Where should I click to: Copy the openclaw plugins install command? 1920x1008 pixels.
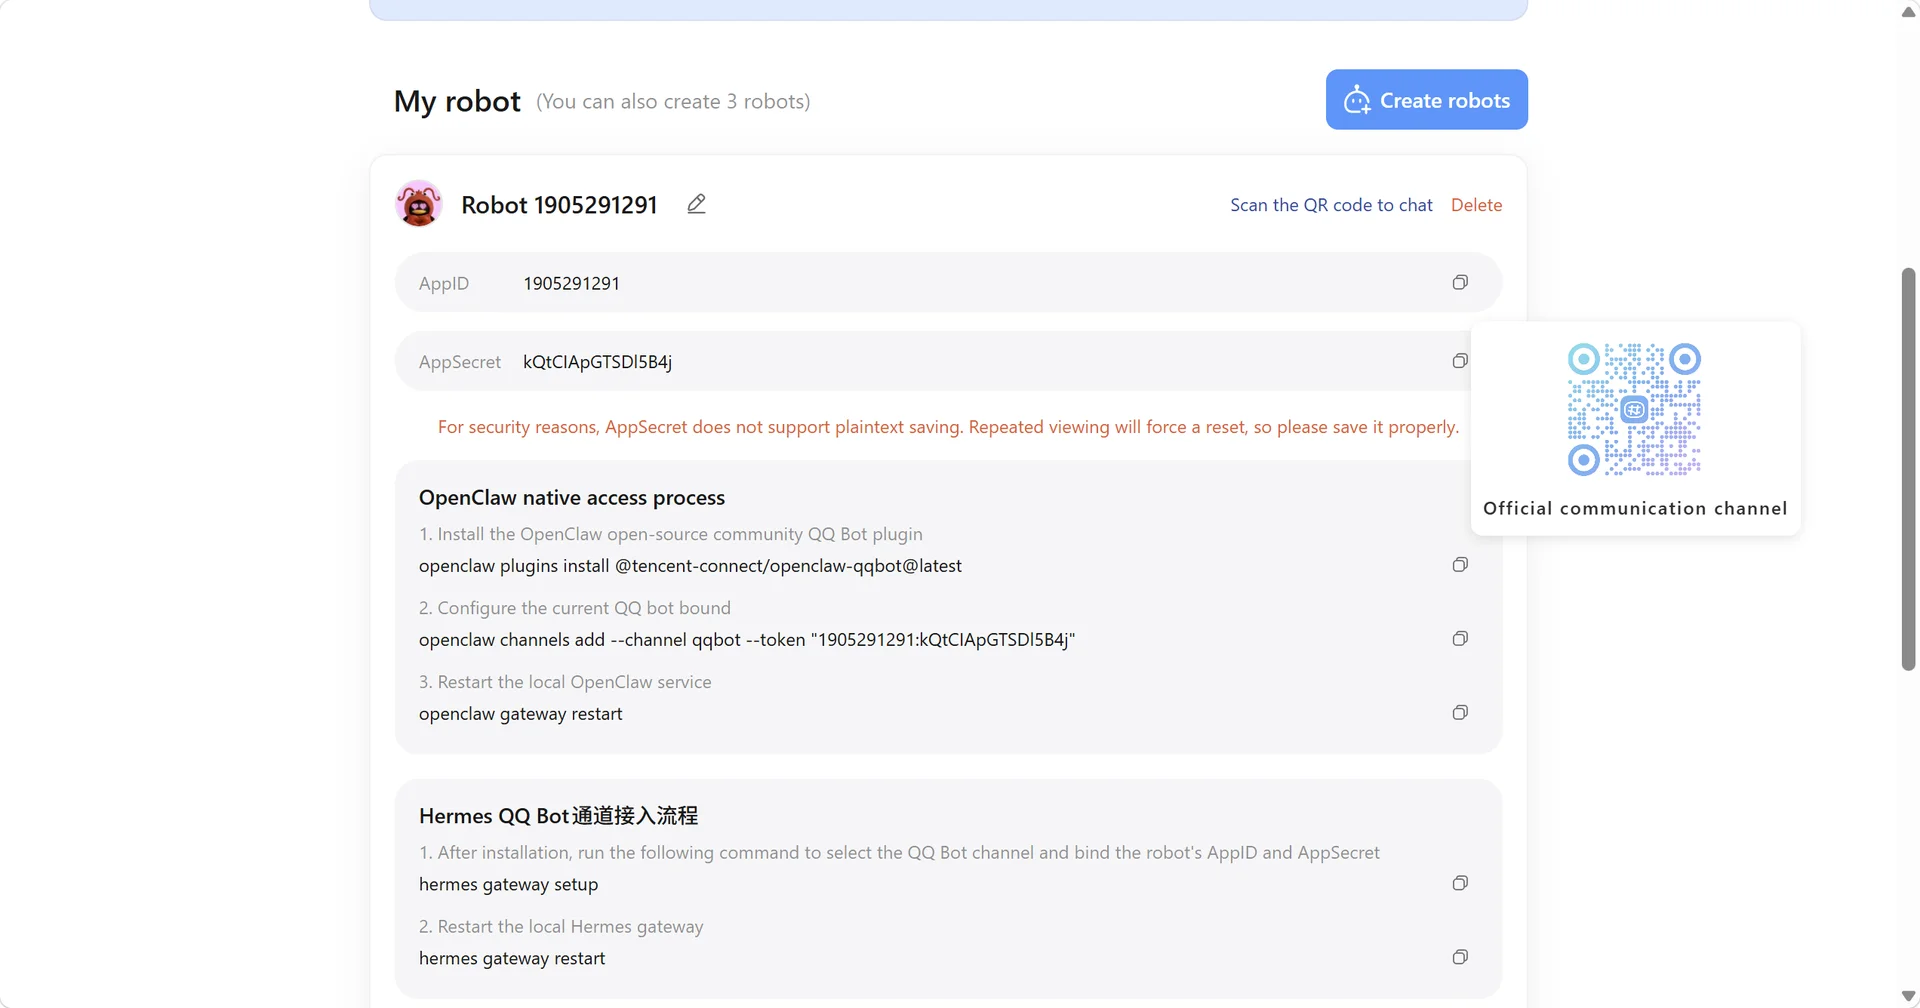coord(1460,565)
